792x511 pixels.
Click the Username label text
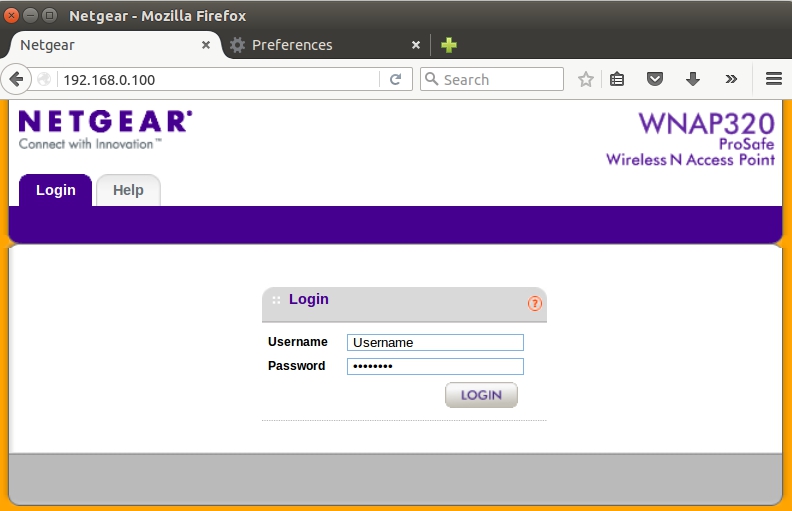pos(298,342)
